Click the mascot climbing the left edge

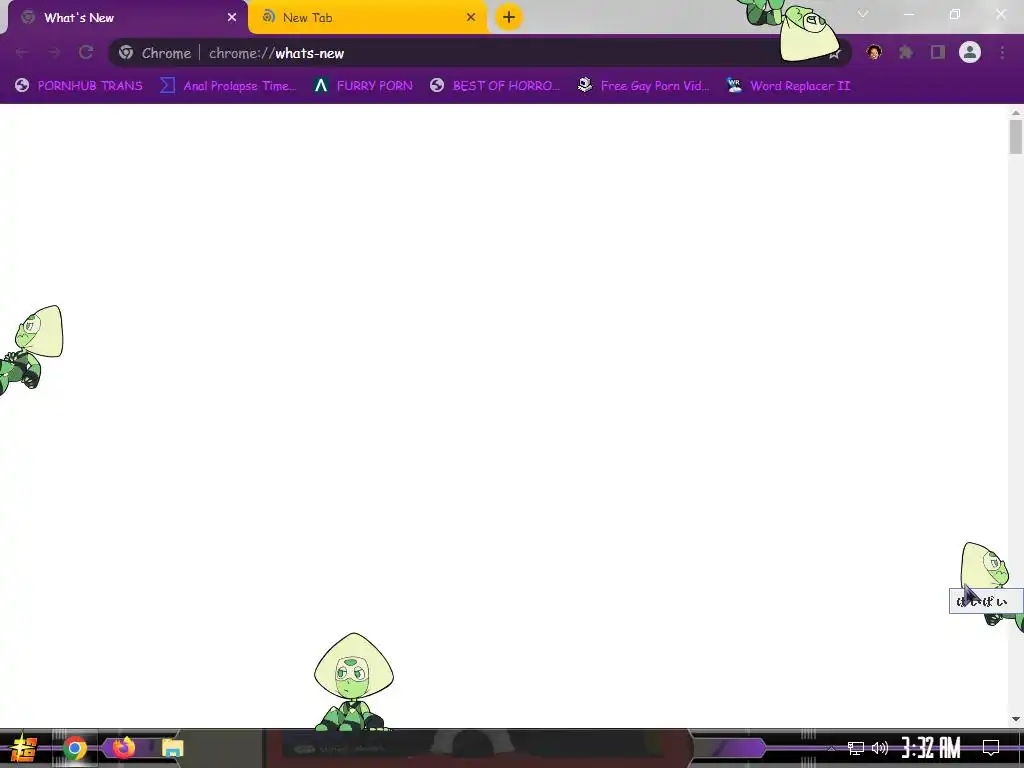pyautogui.click(x=31, y=350)
